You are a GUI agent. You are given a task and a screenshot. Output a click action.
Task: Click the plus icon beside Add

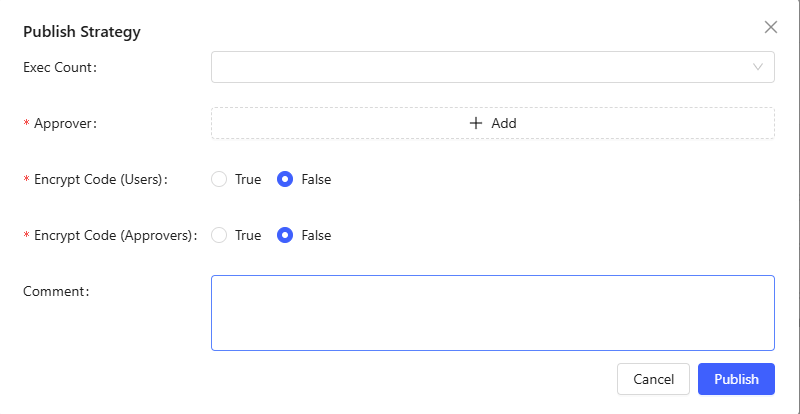[x=476, y=123]
